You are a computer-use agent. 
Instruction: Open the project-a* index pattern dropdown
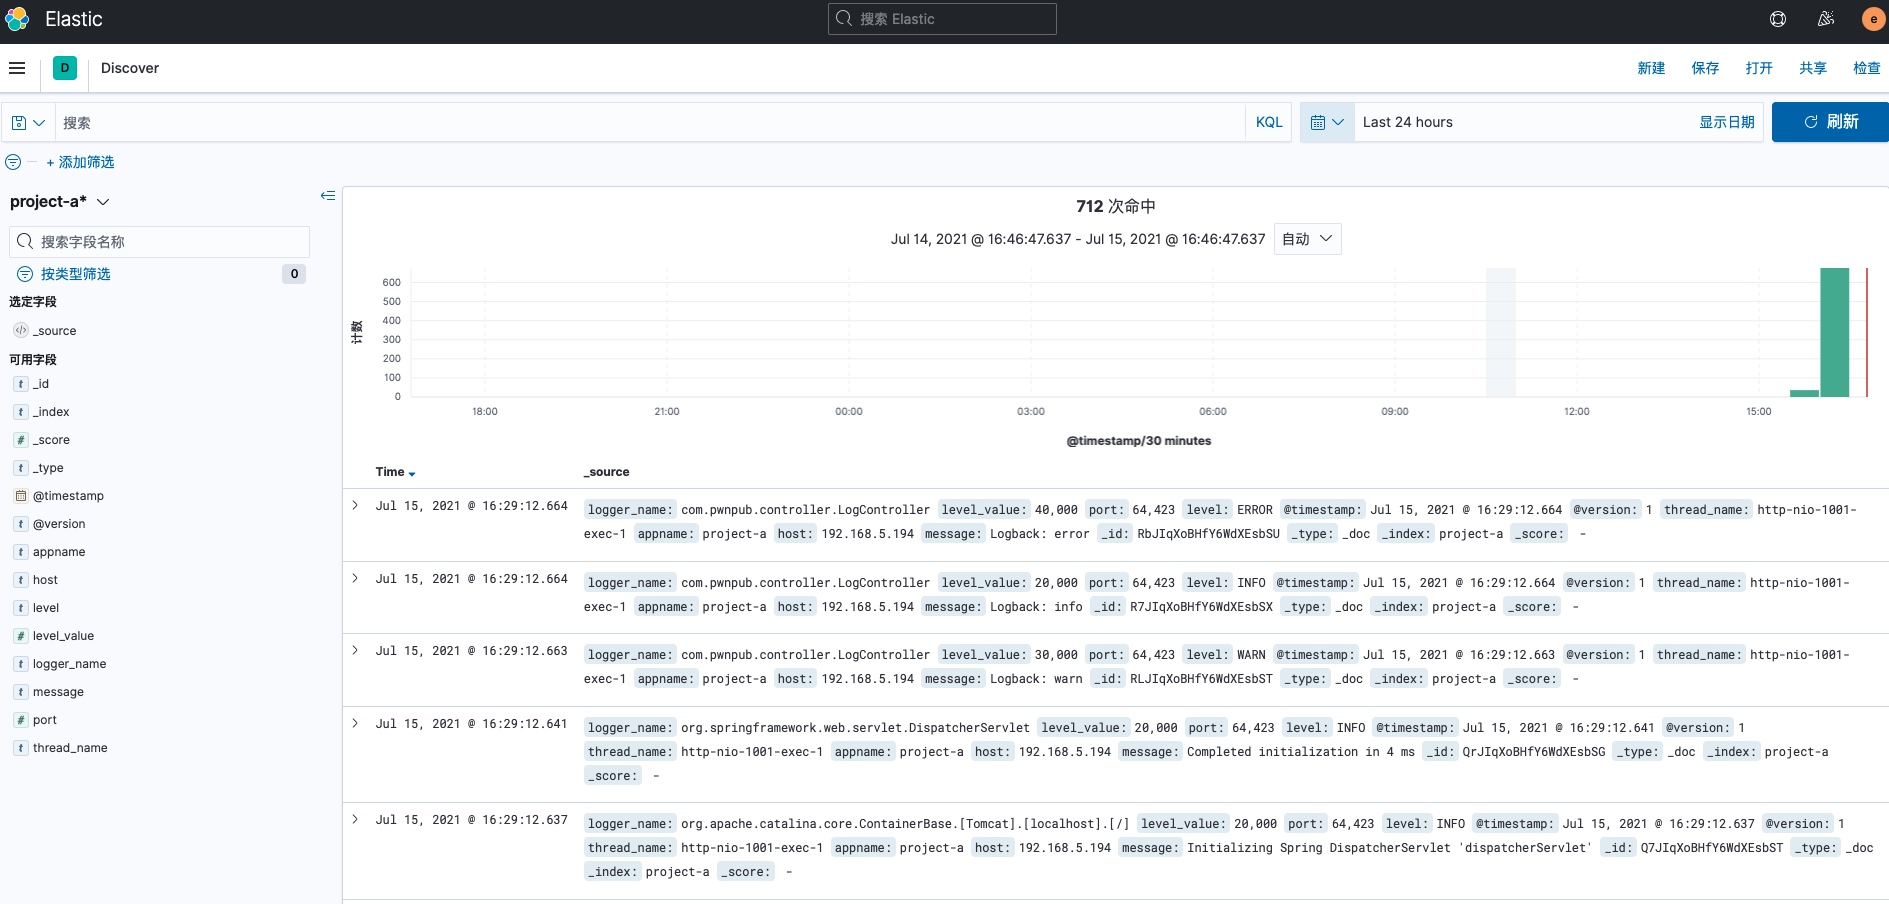[59, 202]
